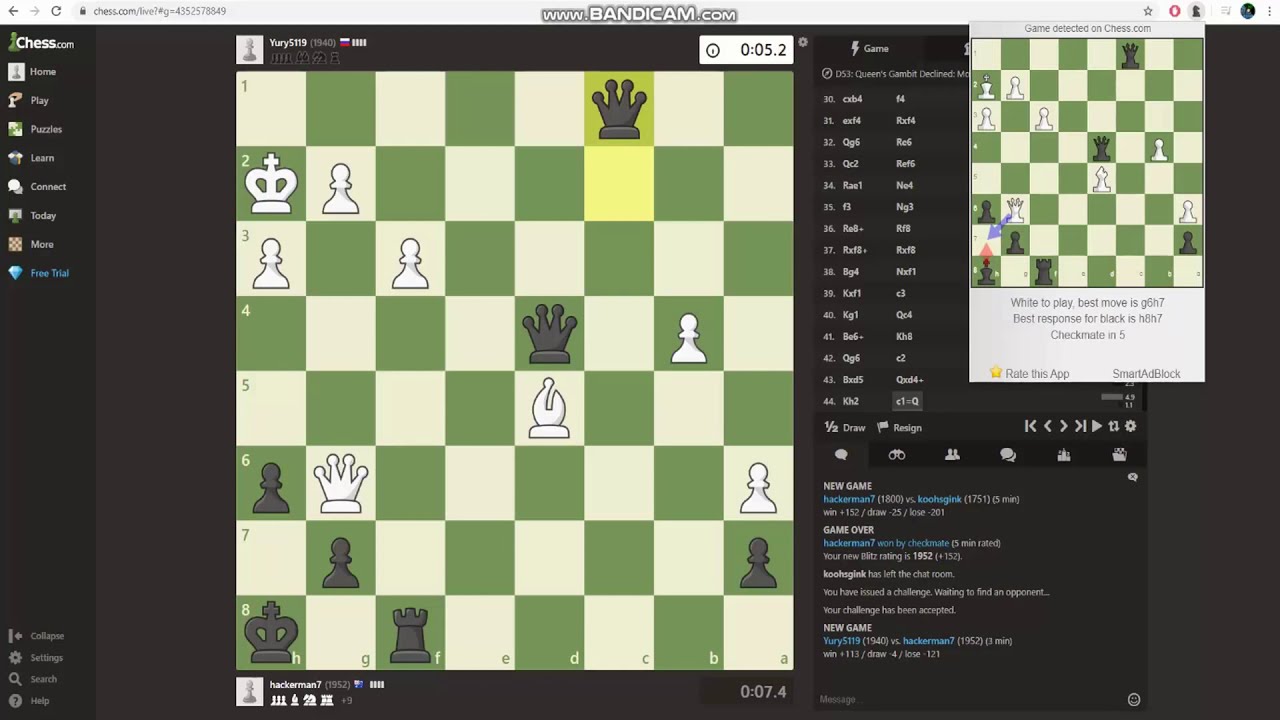The width and height of the screenshot is (1280, 720).
Task: Click koohsgink link in first new game
Action: click(939, 499)
